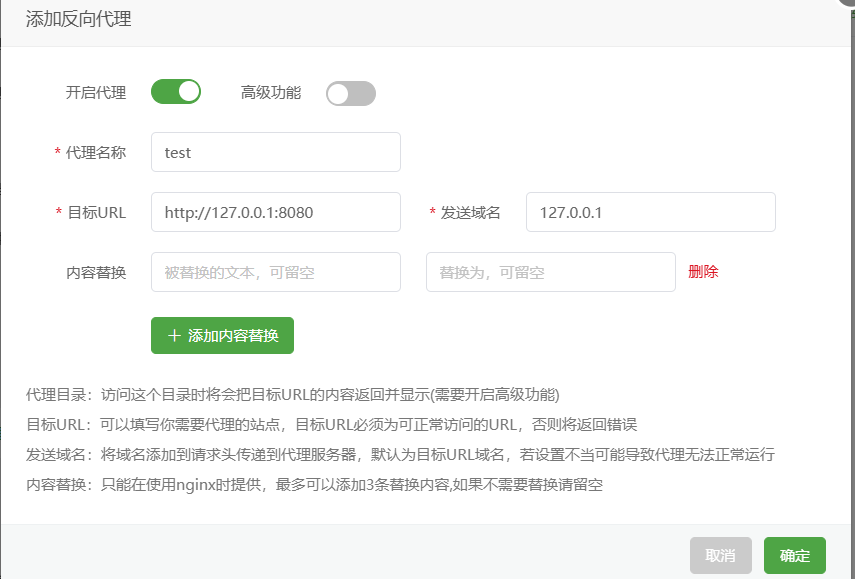
Task: Click the 被替换的文本 input box
Action: (x=275, y=272)
